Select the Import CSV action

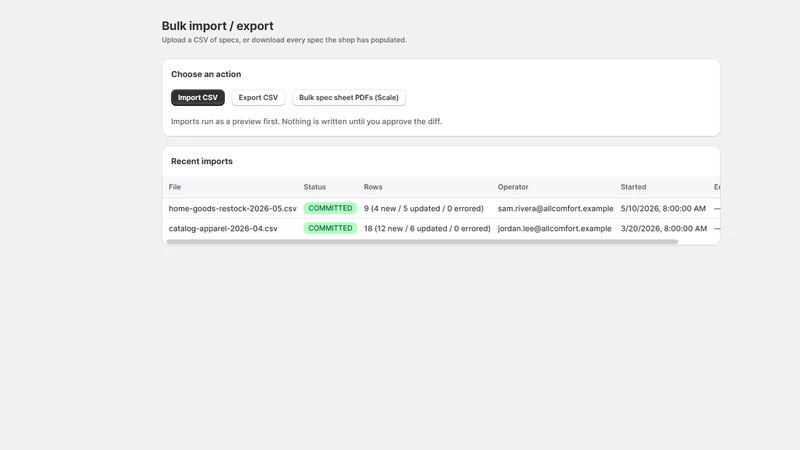tap(197, 97)
